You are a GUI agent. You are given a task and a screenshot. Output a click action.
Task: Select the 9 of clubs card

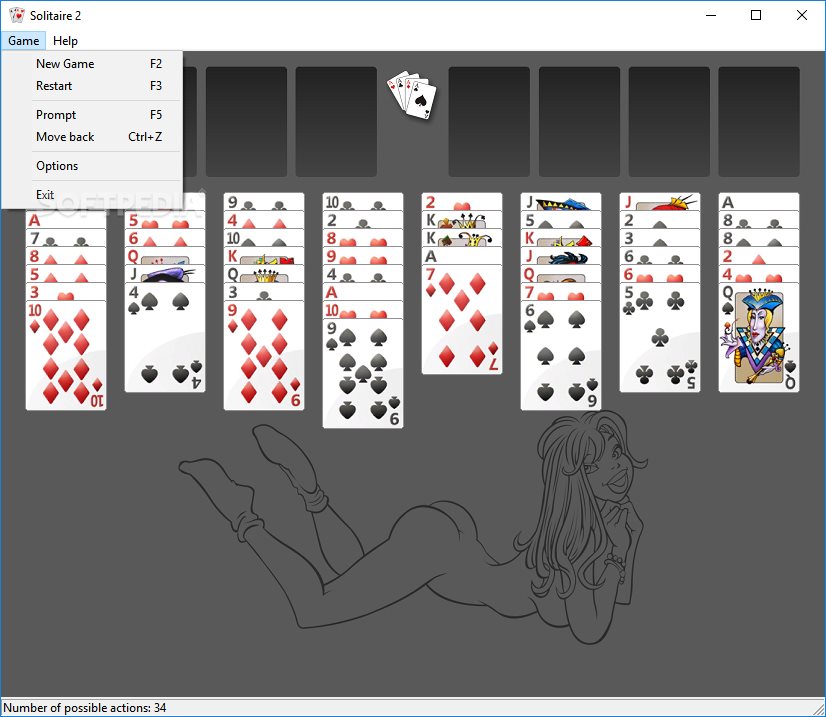click(264, 202)
